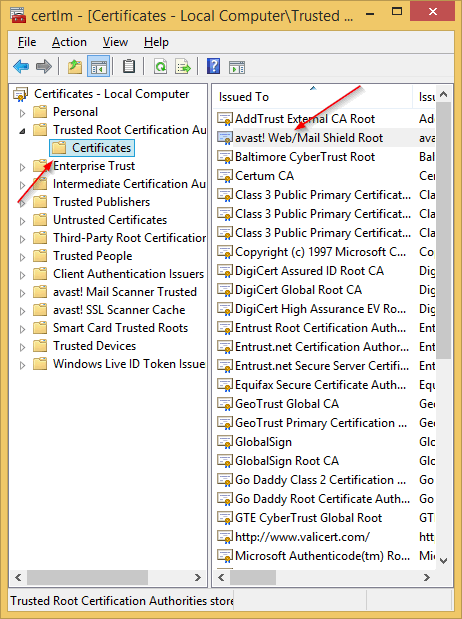
Task: Click the Baltimore CyberTrust Root certificate icon
Action: click(x=225, y=157)
